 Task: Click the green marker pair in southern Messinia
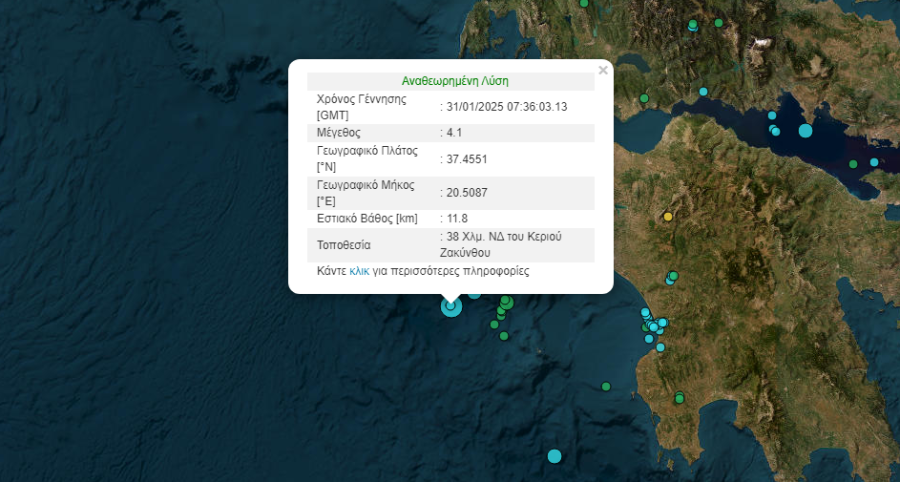pos(680,397)
